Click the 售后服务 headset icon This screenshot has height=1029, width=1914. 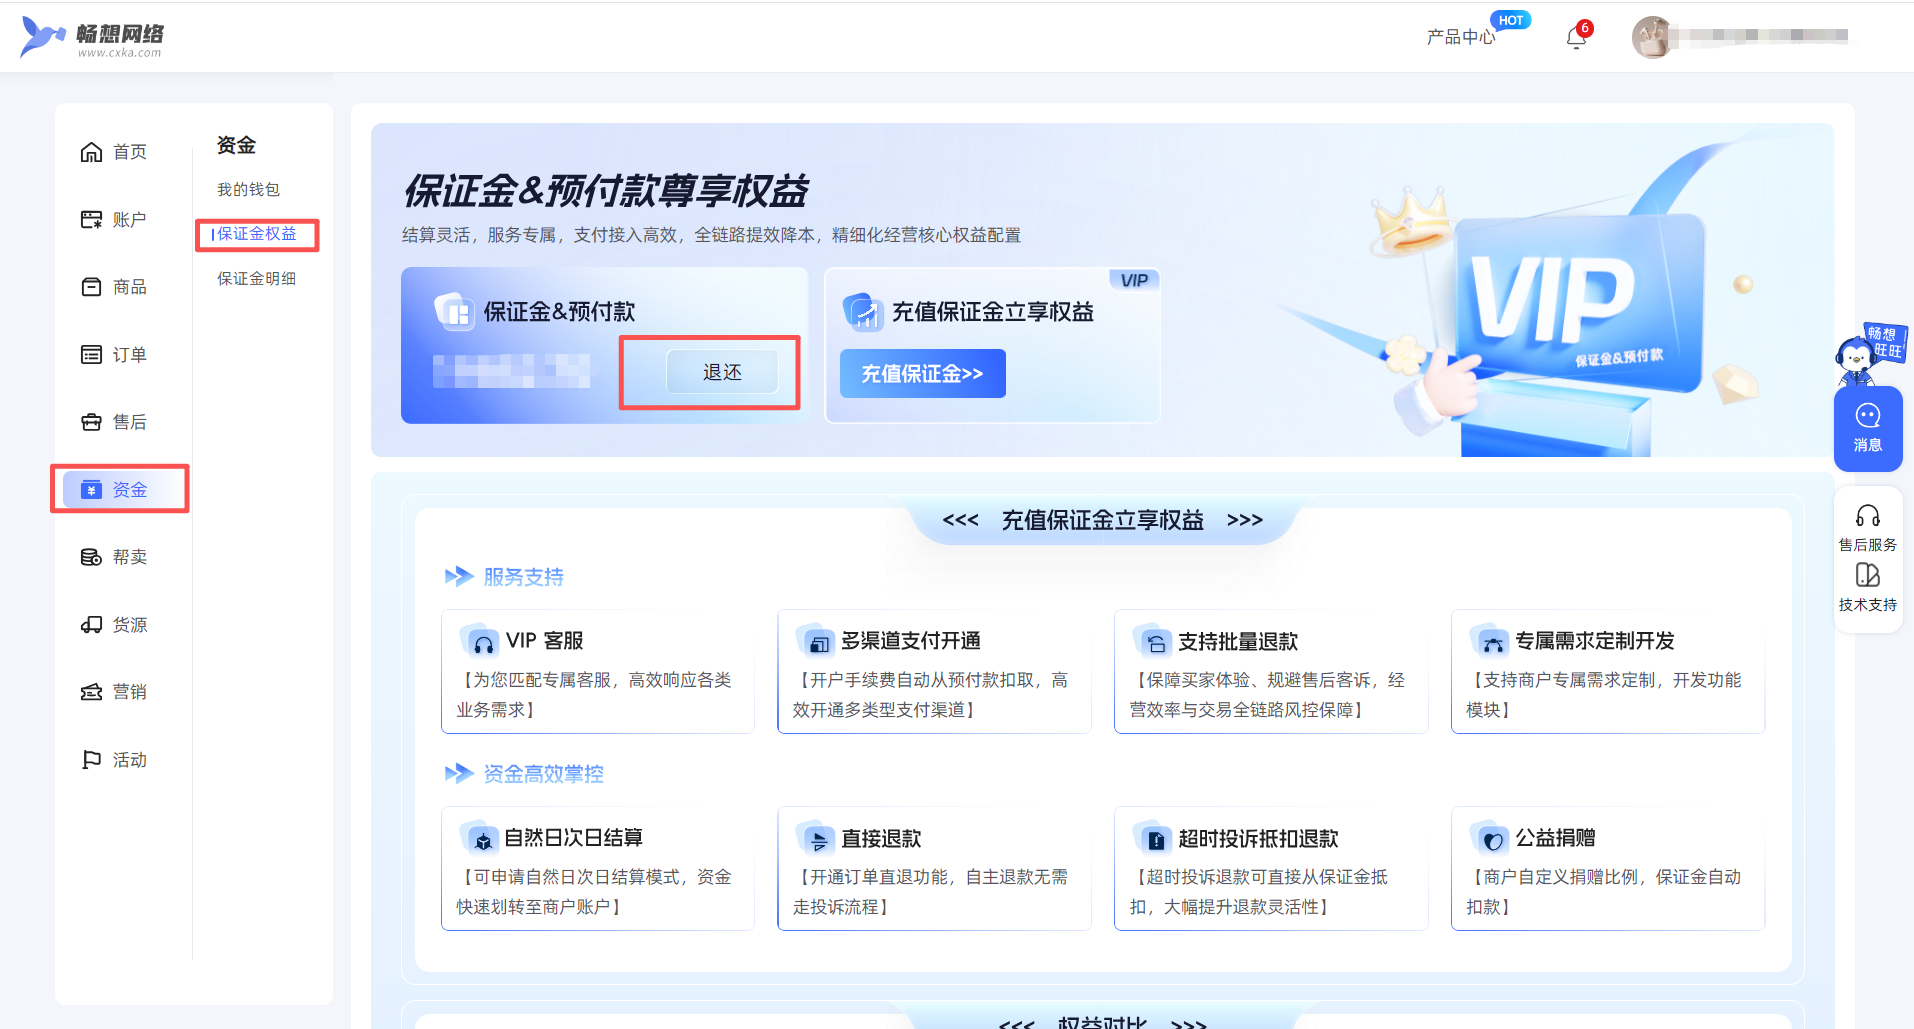pos(1867,516)
